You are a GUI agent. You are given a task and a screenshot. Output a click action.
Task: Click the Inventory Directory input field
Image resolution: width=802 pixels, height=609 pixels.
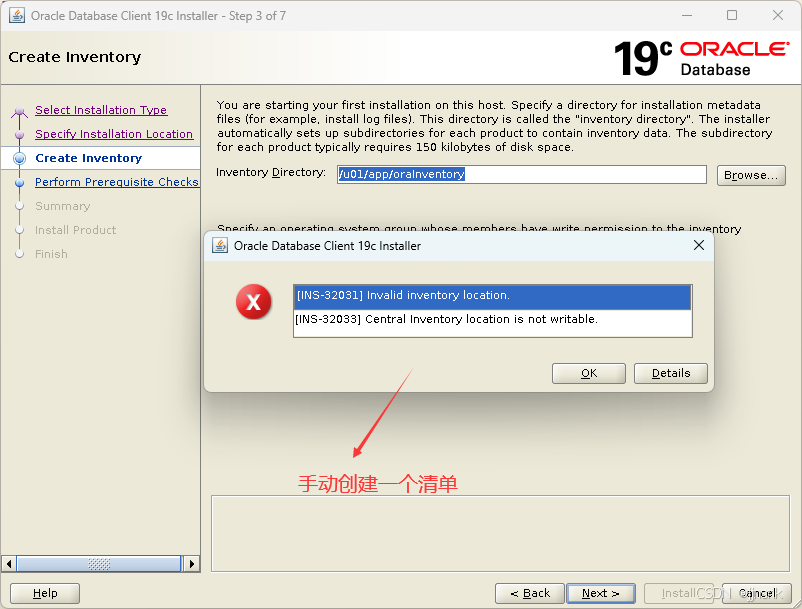coord(522,174)
